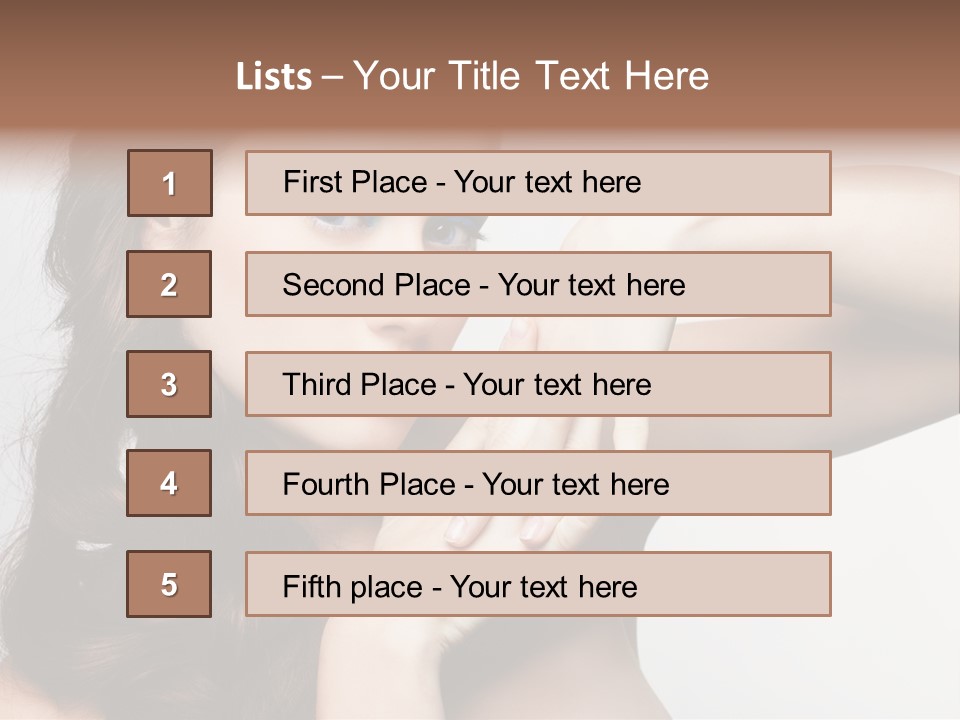Select the Second Place text box
Screen dimensions: 960x720
(x=538, y=284)
